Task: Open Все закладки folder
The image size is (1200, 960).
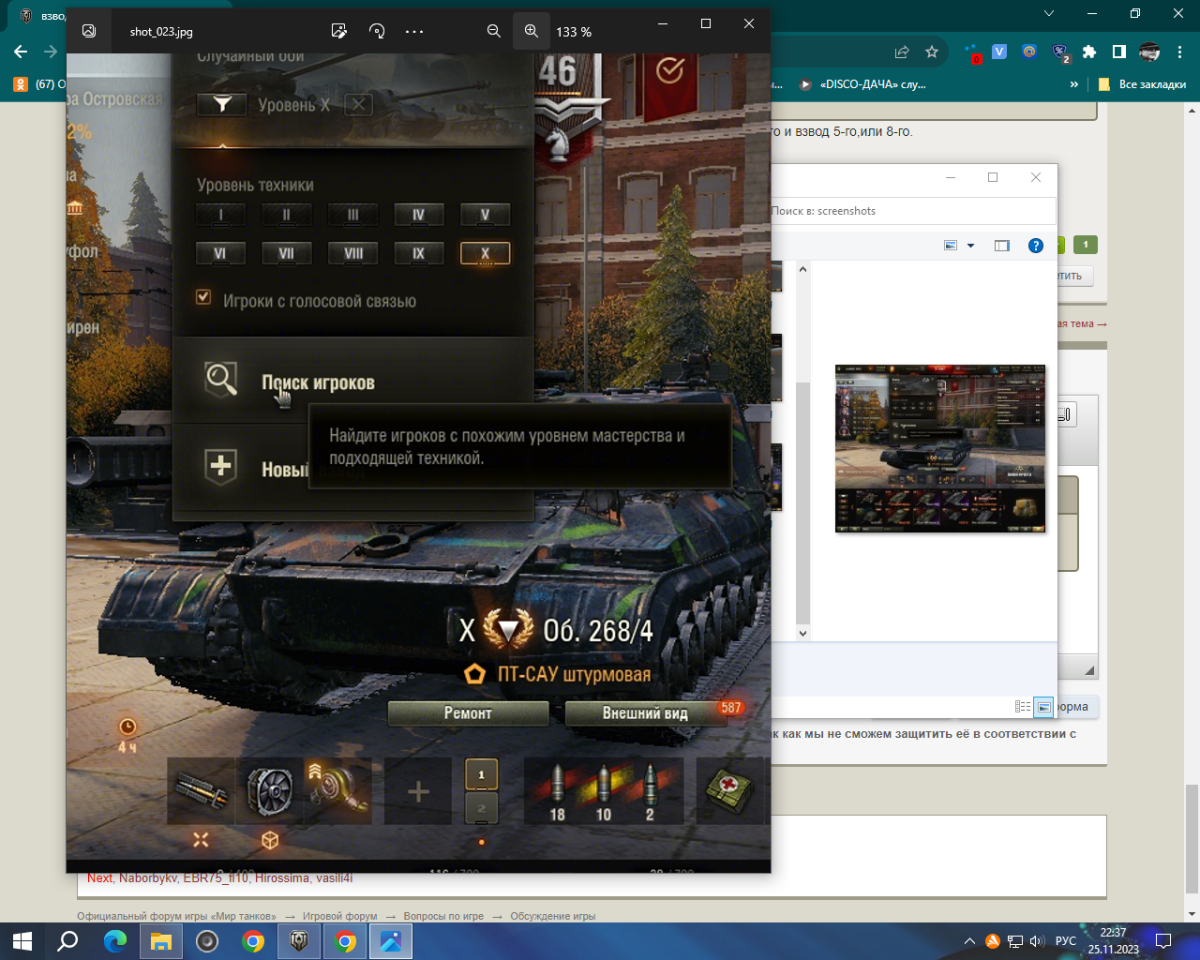Action: click(1142, 85)
